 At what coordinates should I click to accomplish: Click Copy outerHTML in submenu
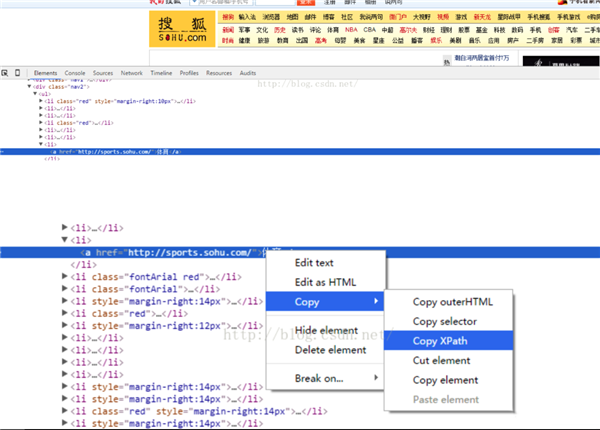[x=451, y=302]
